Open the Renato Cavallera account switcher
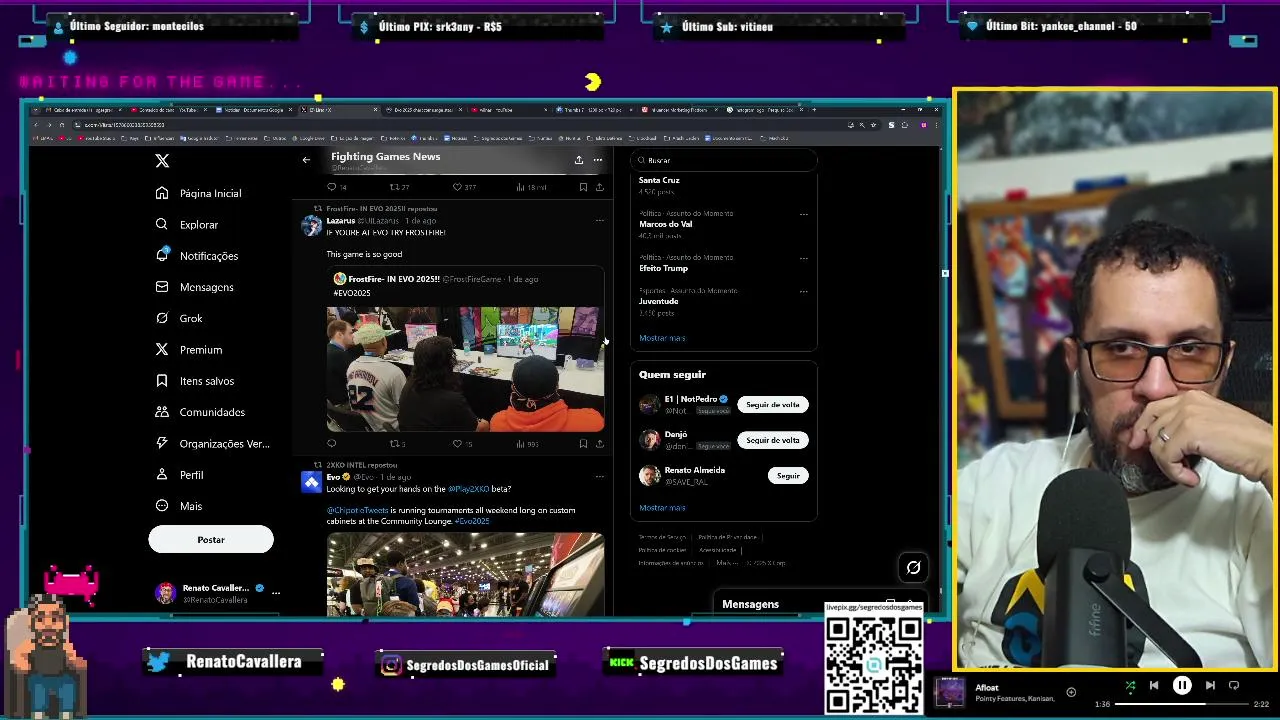This screenshot has width=1280, height=720. (x=219, y=593)
